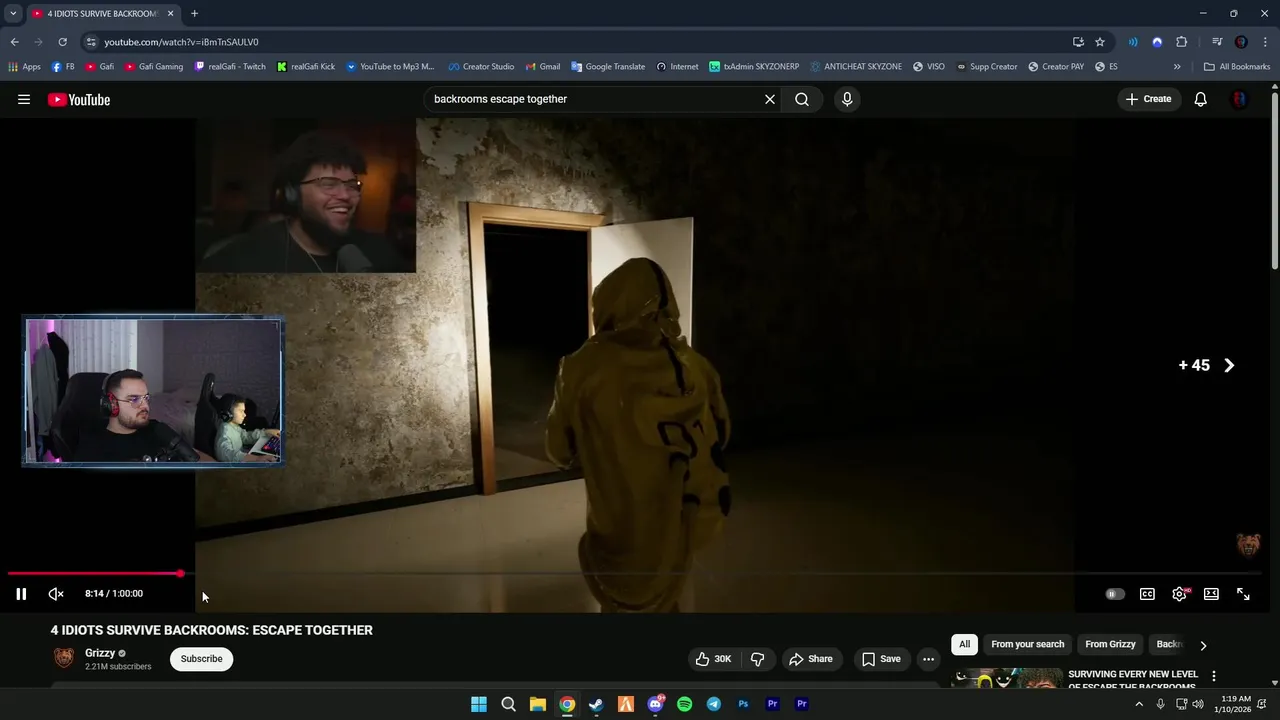Open the YouTube account avatar menu

[1239, 99]
